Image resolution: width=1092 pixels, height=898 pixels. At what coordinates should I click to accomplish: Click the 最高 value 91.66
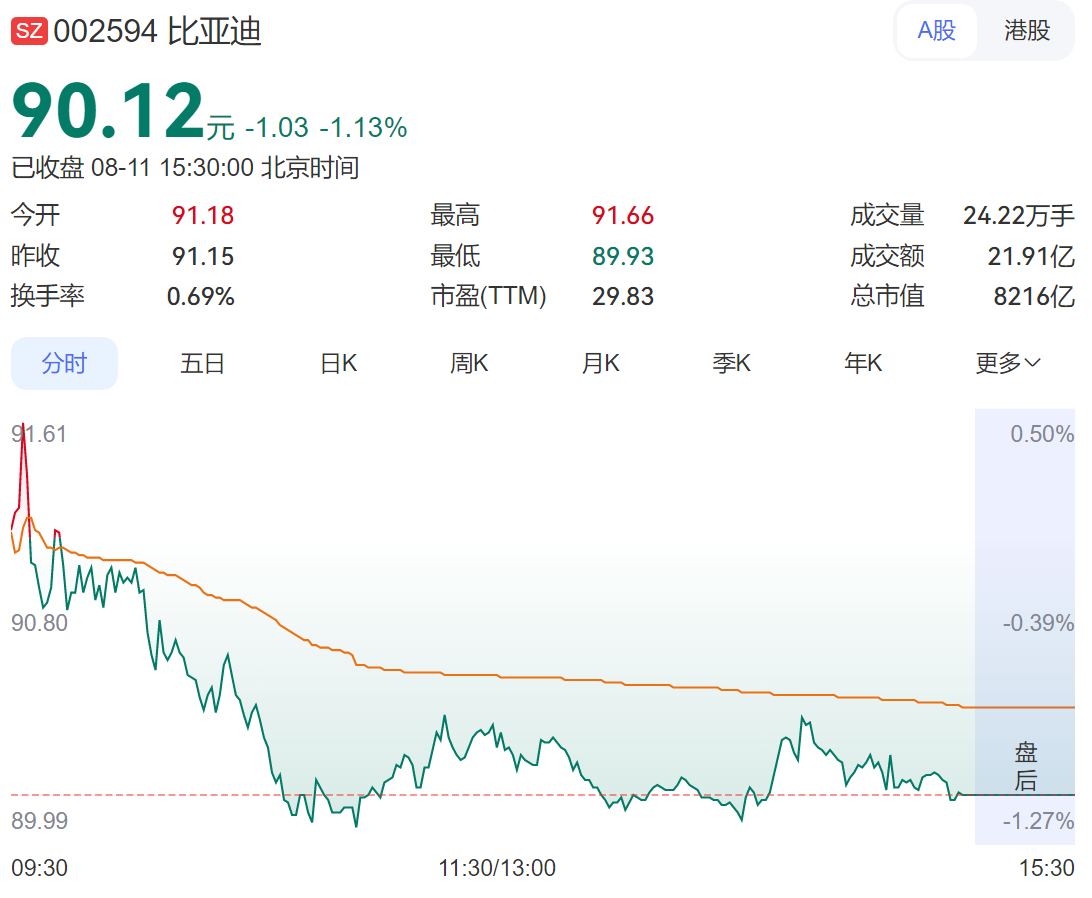(623, 215)
